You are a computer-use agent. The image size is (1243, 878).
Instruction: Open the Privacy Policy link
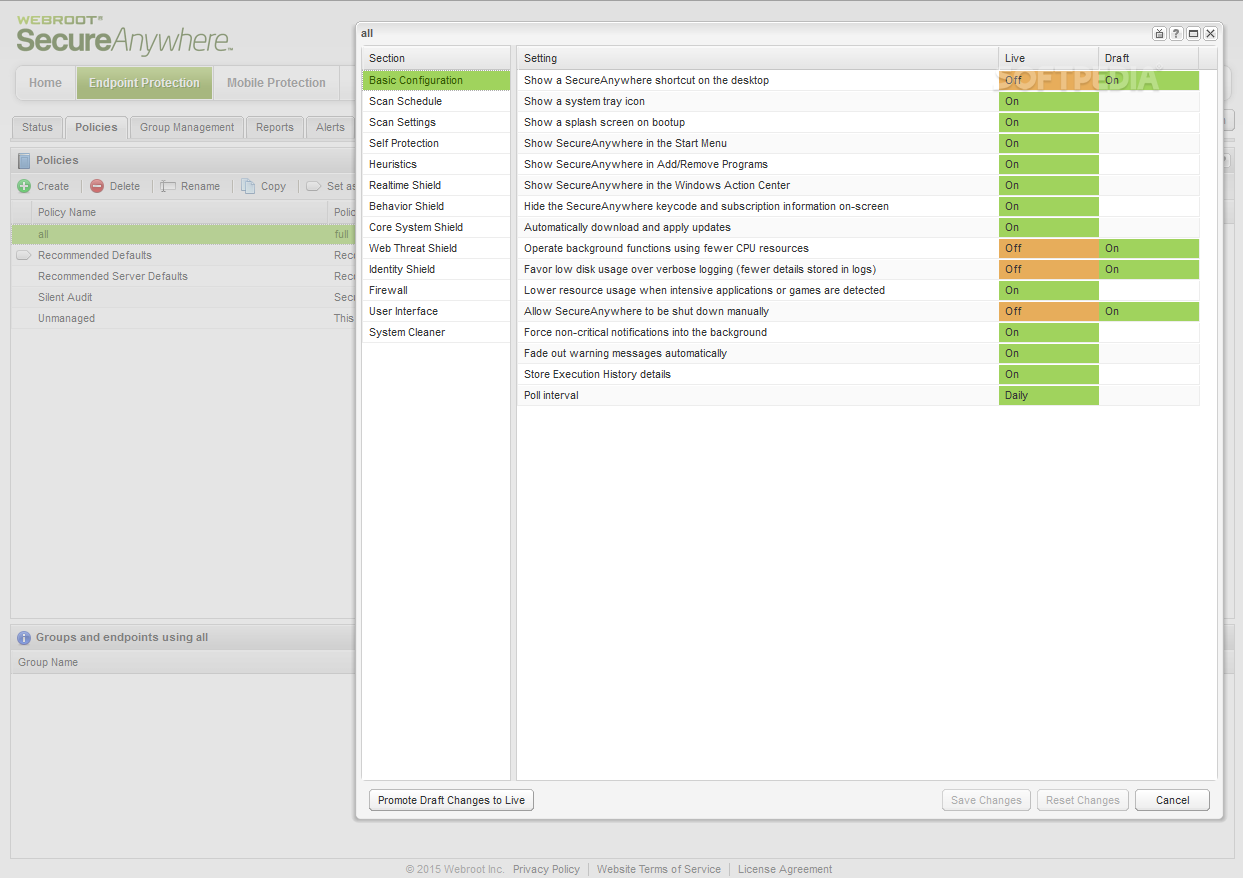(x=546, y=869)
